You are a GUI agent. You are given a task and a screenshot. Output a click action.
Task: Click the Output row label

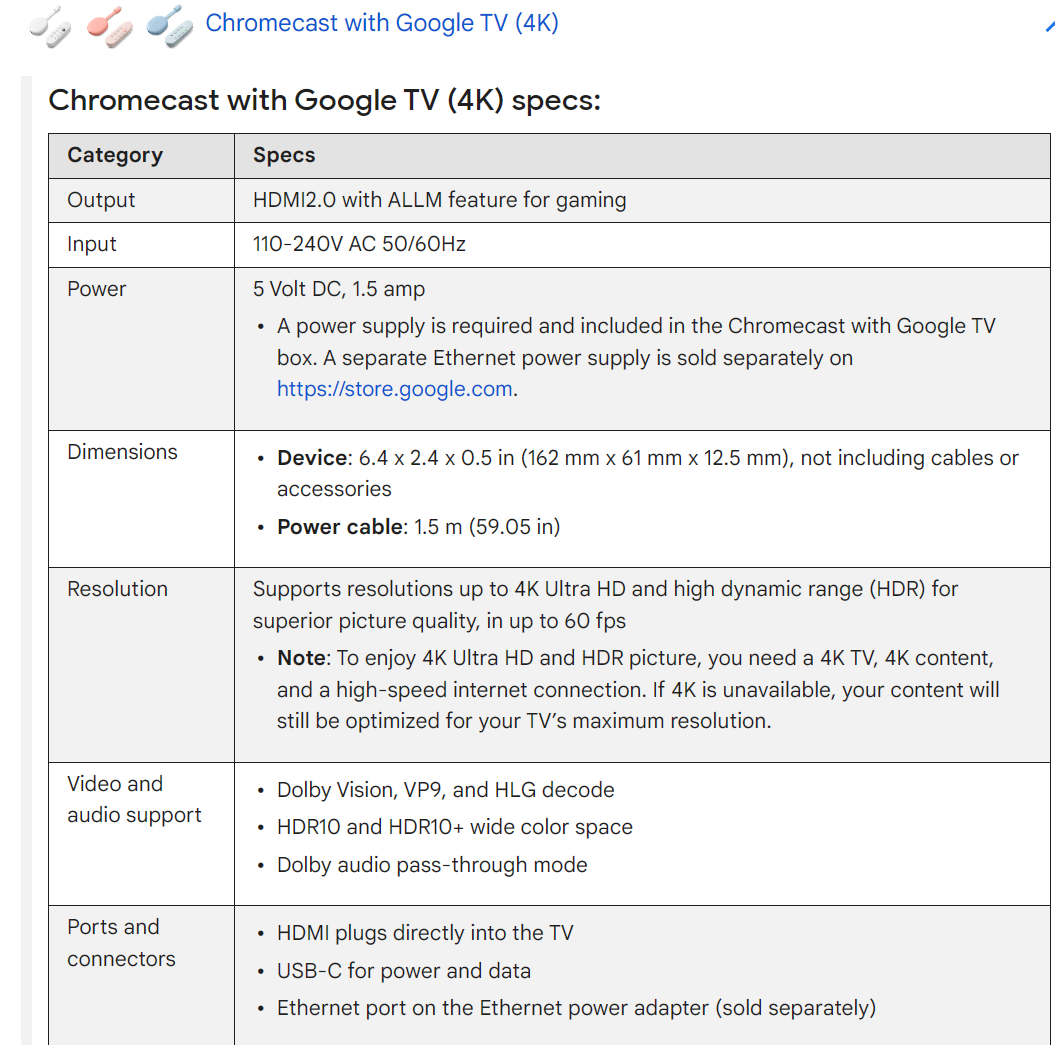[101, 200]
